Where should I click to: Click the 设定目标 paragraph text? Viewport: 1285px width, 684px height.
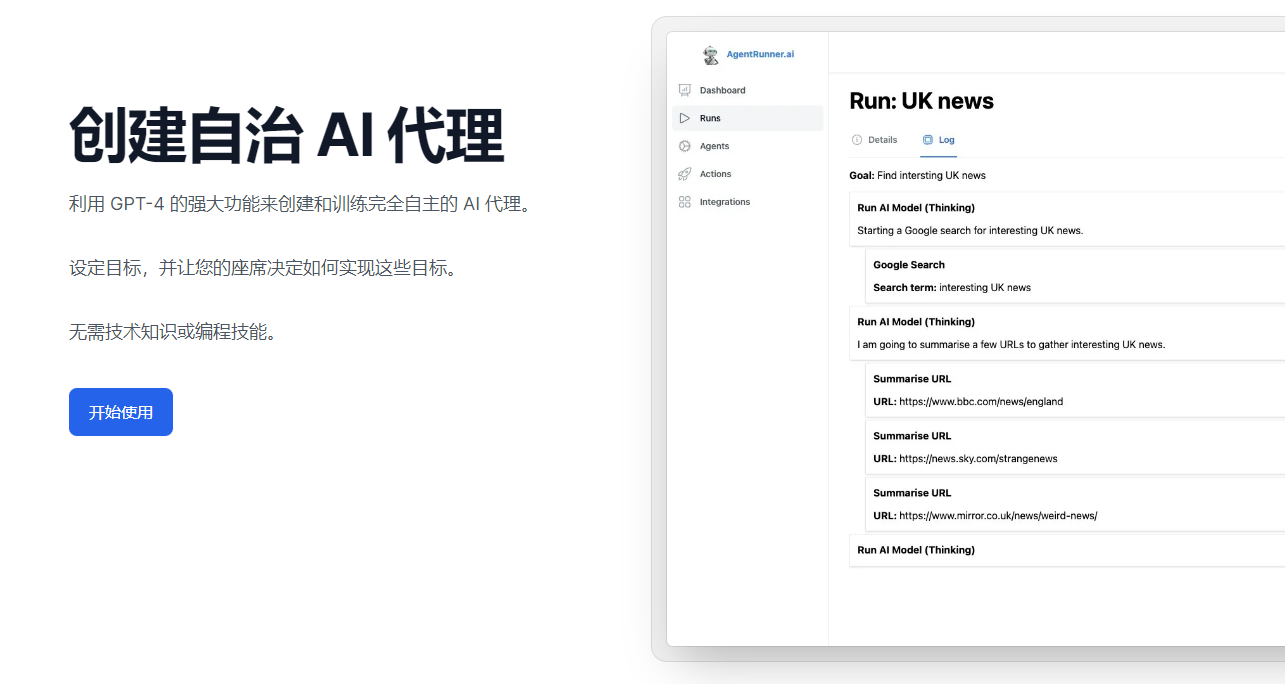tap(264, 268)
